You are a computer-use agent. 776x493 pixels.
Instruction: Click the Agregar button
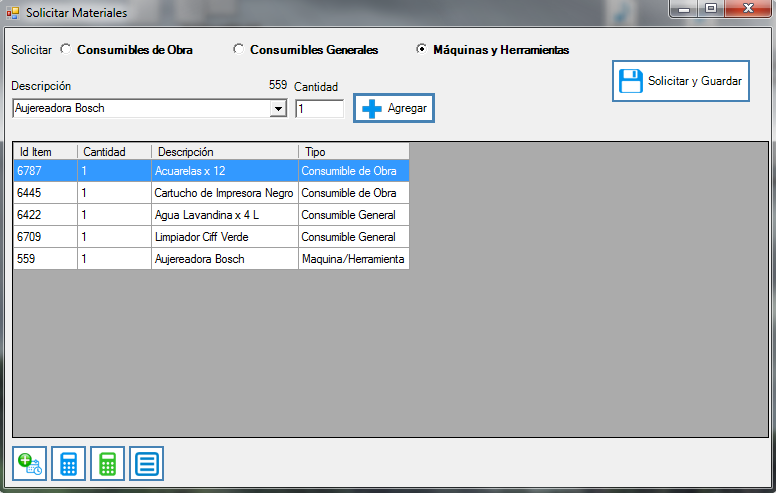(394, 108)
